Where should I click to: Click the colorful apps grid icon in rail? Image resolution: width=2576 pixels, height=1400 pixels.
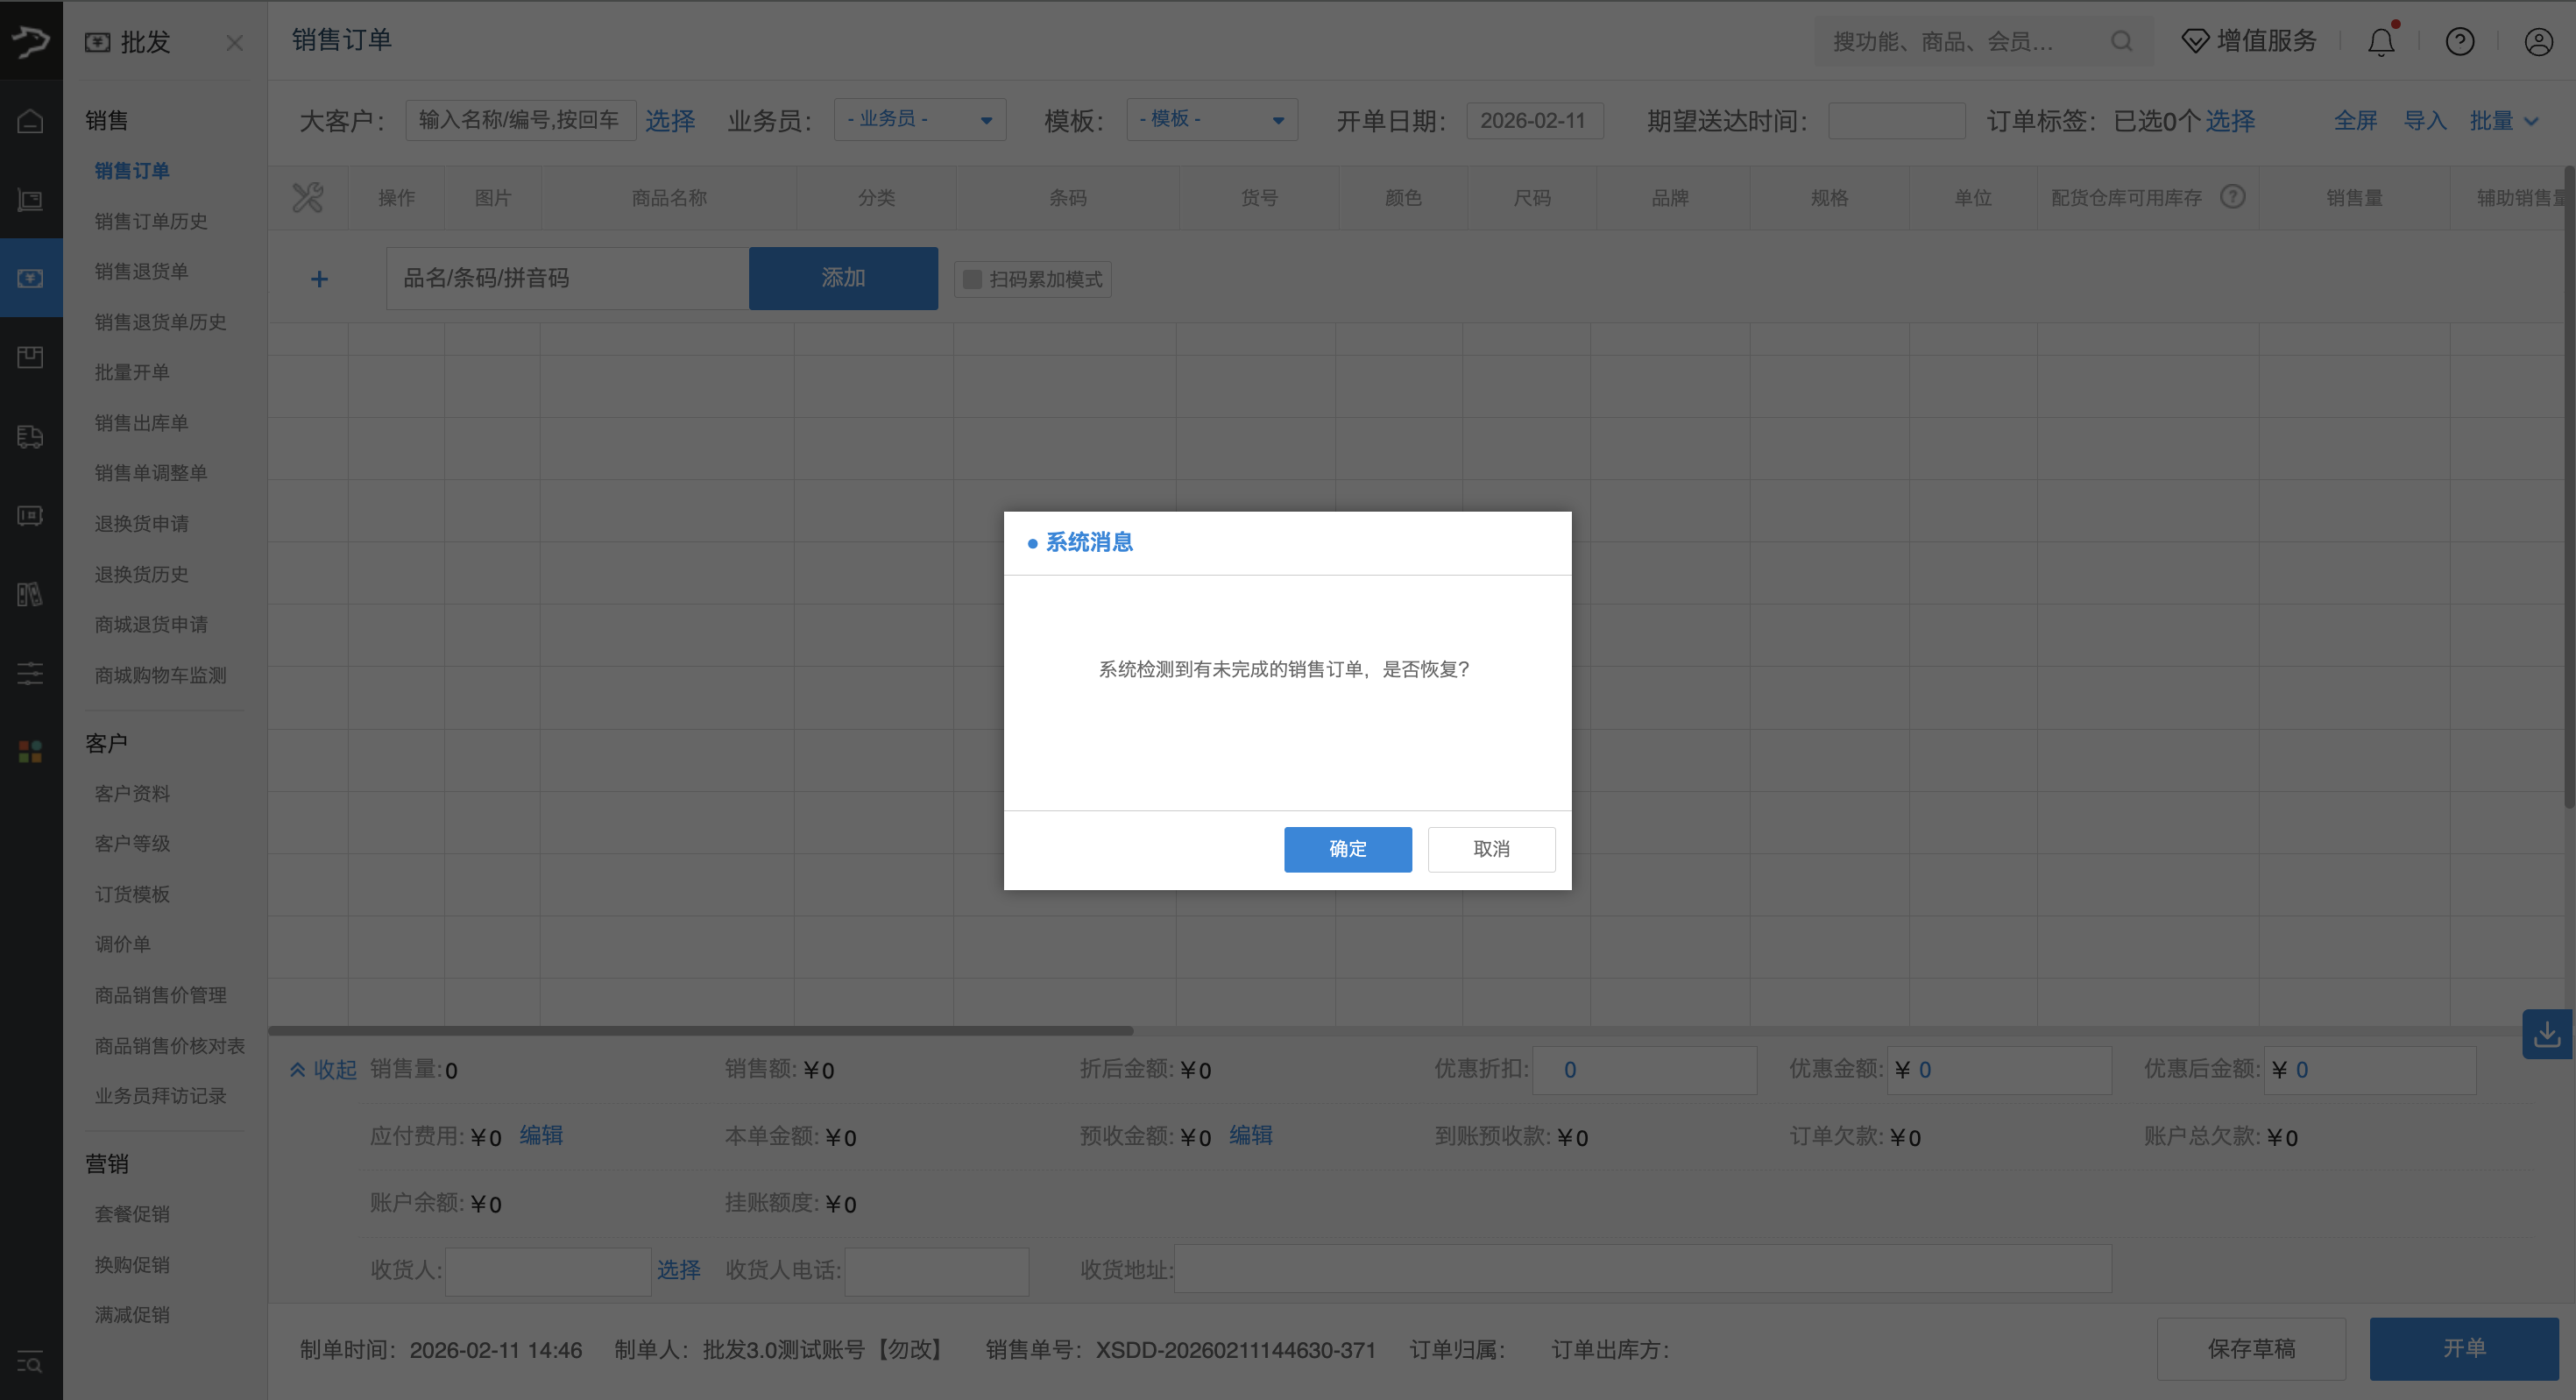click(31, 752)
